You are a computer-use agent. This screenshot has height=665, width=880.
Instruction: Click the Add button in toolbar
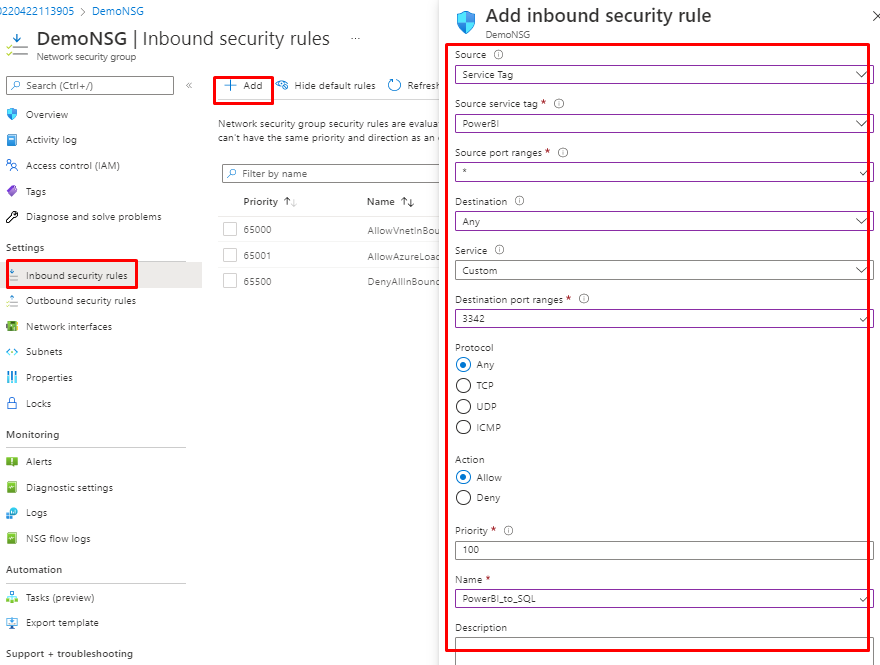(x=243, y=86)
